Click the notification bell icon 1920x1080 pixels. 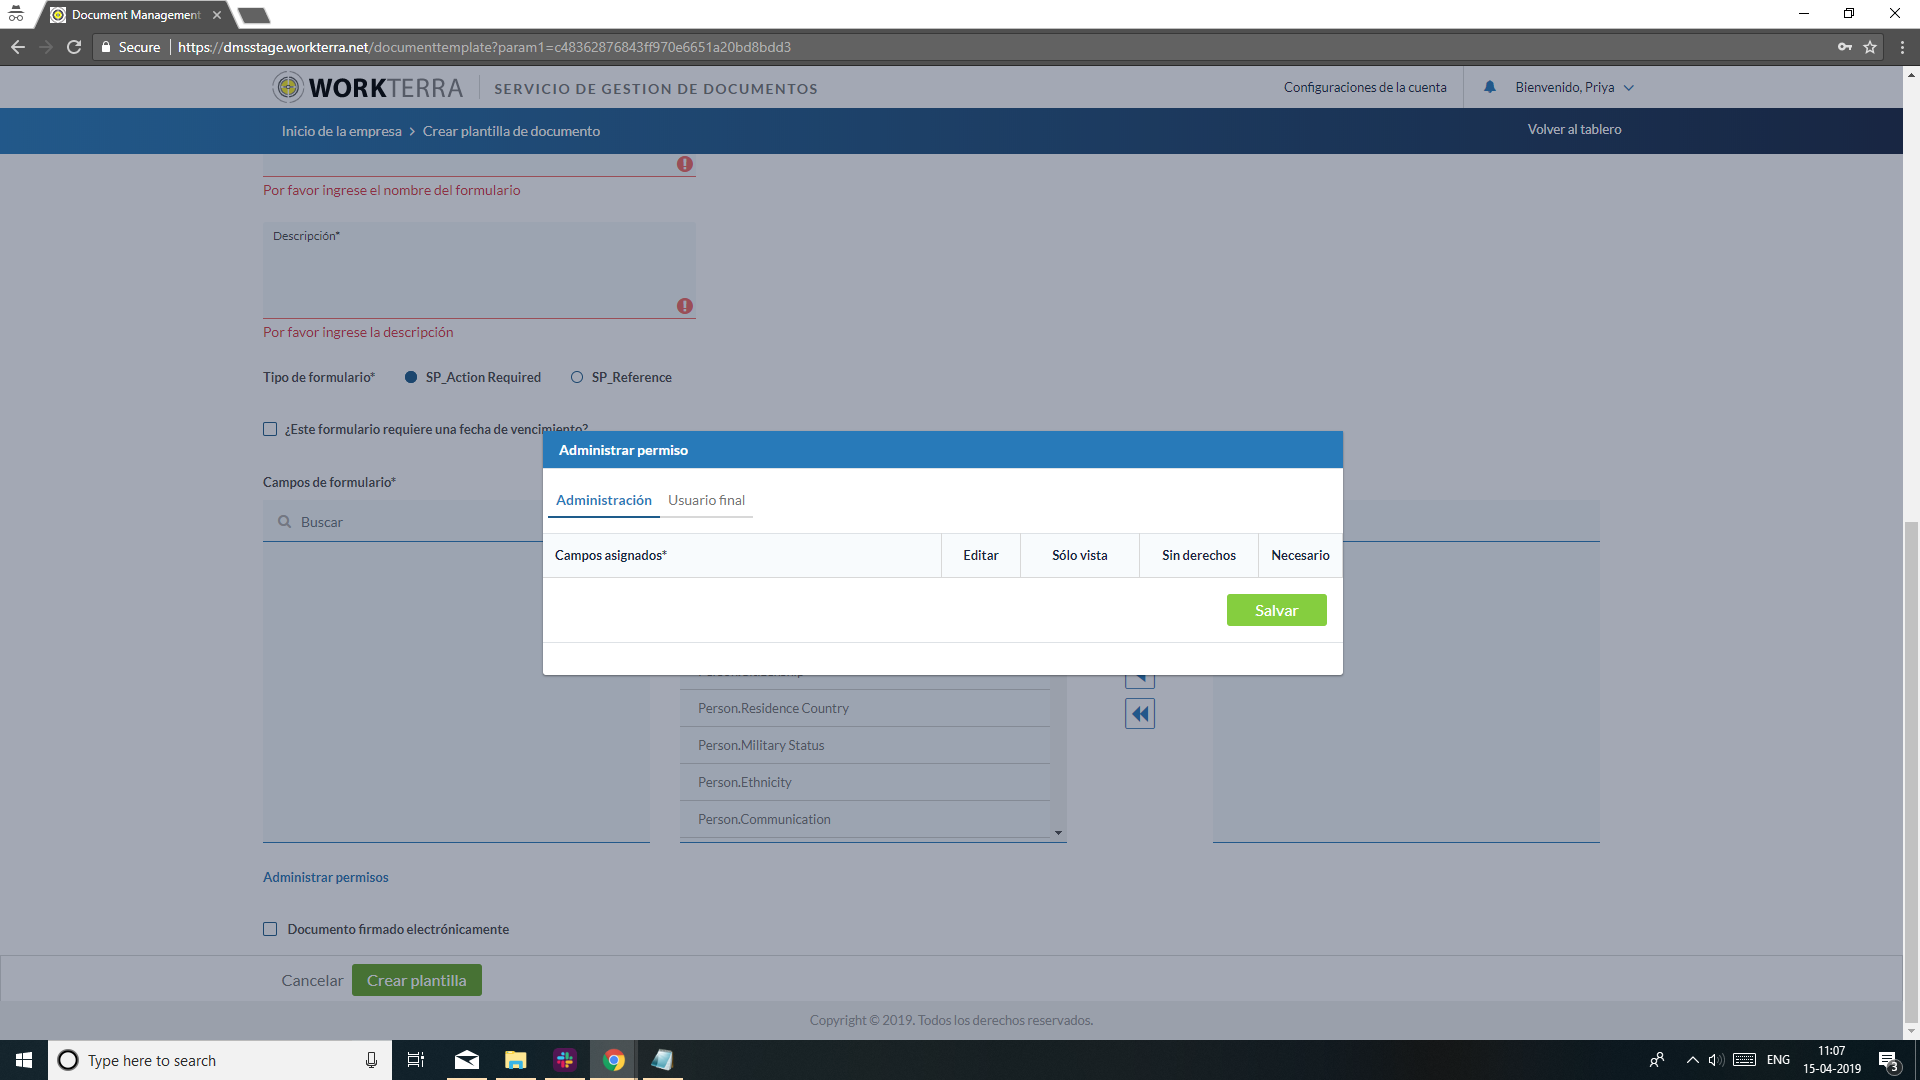tap(1490, 87)
